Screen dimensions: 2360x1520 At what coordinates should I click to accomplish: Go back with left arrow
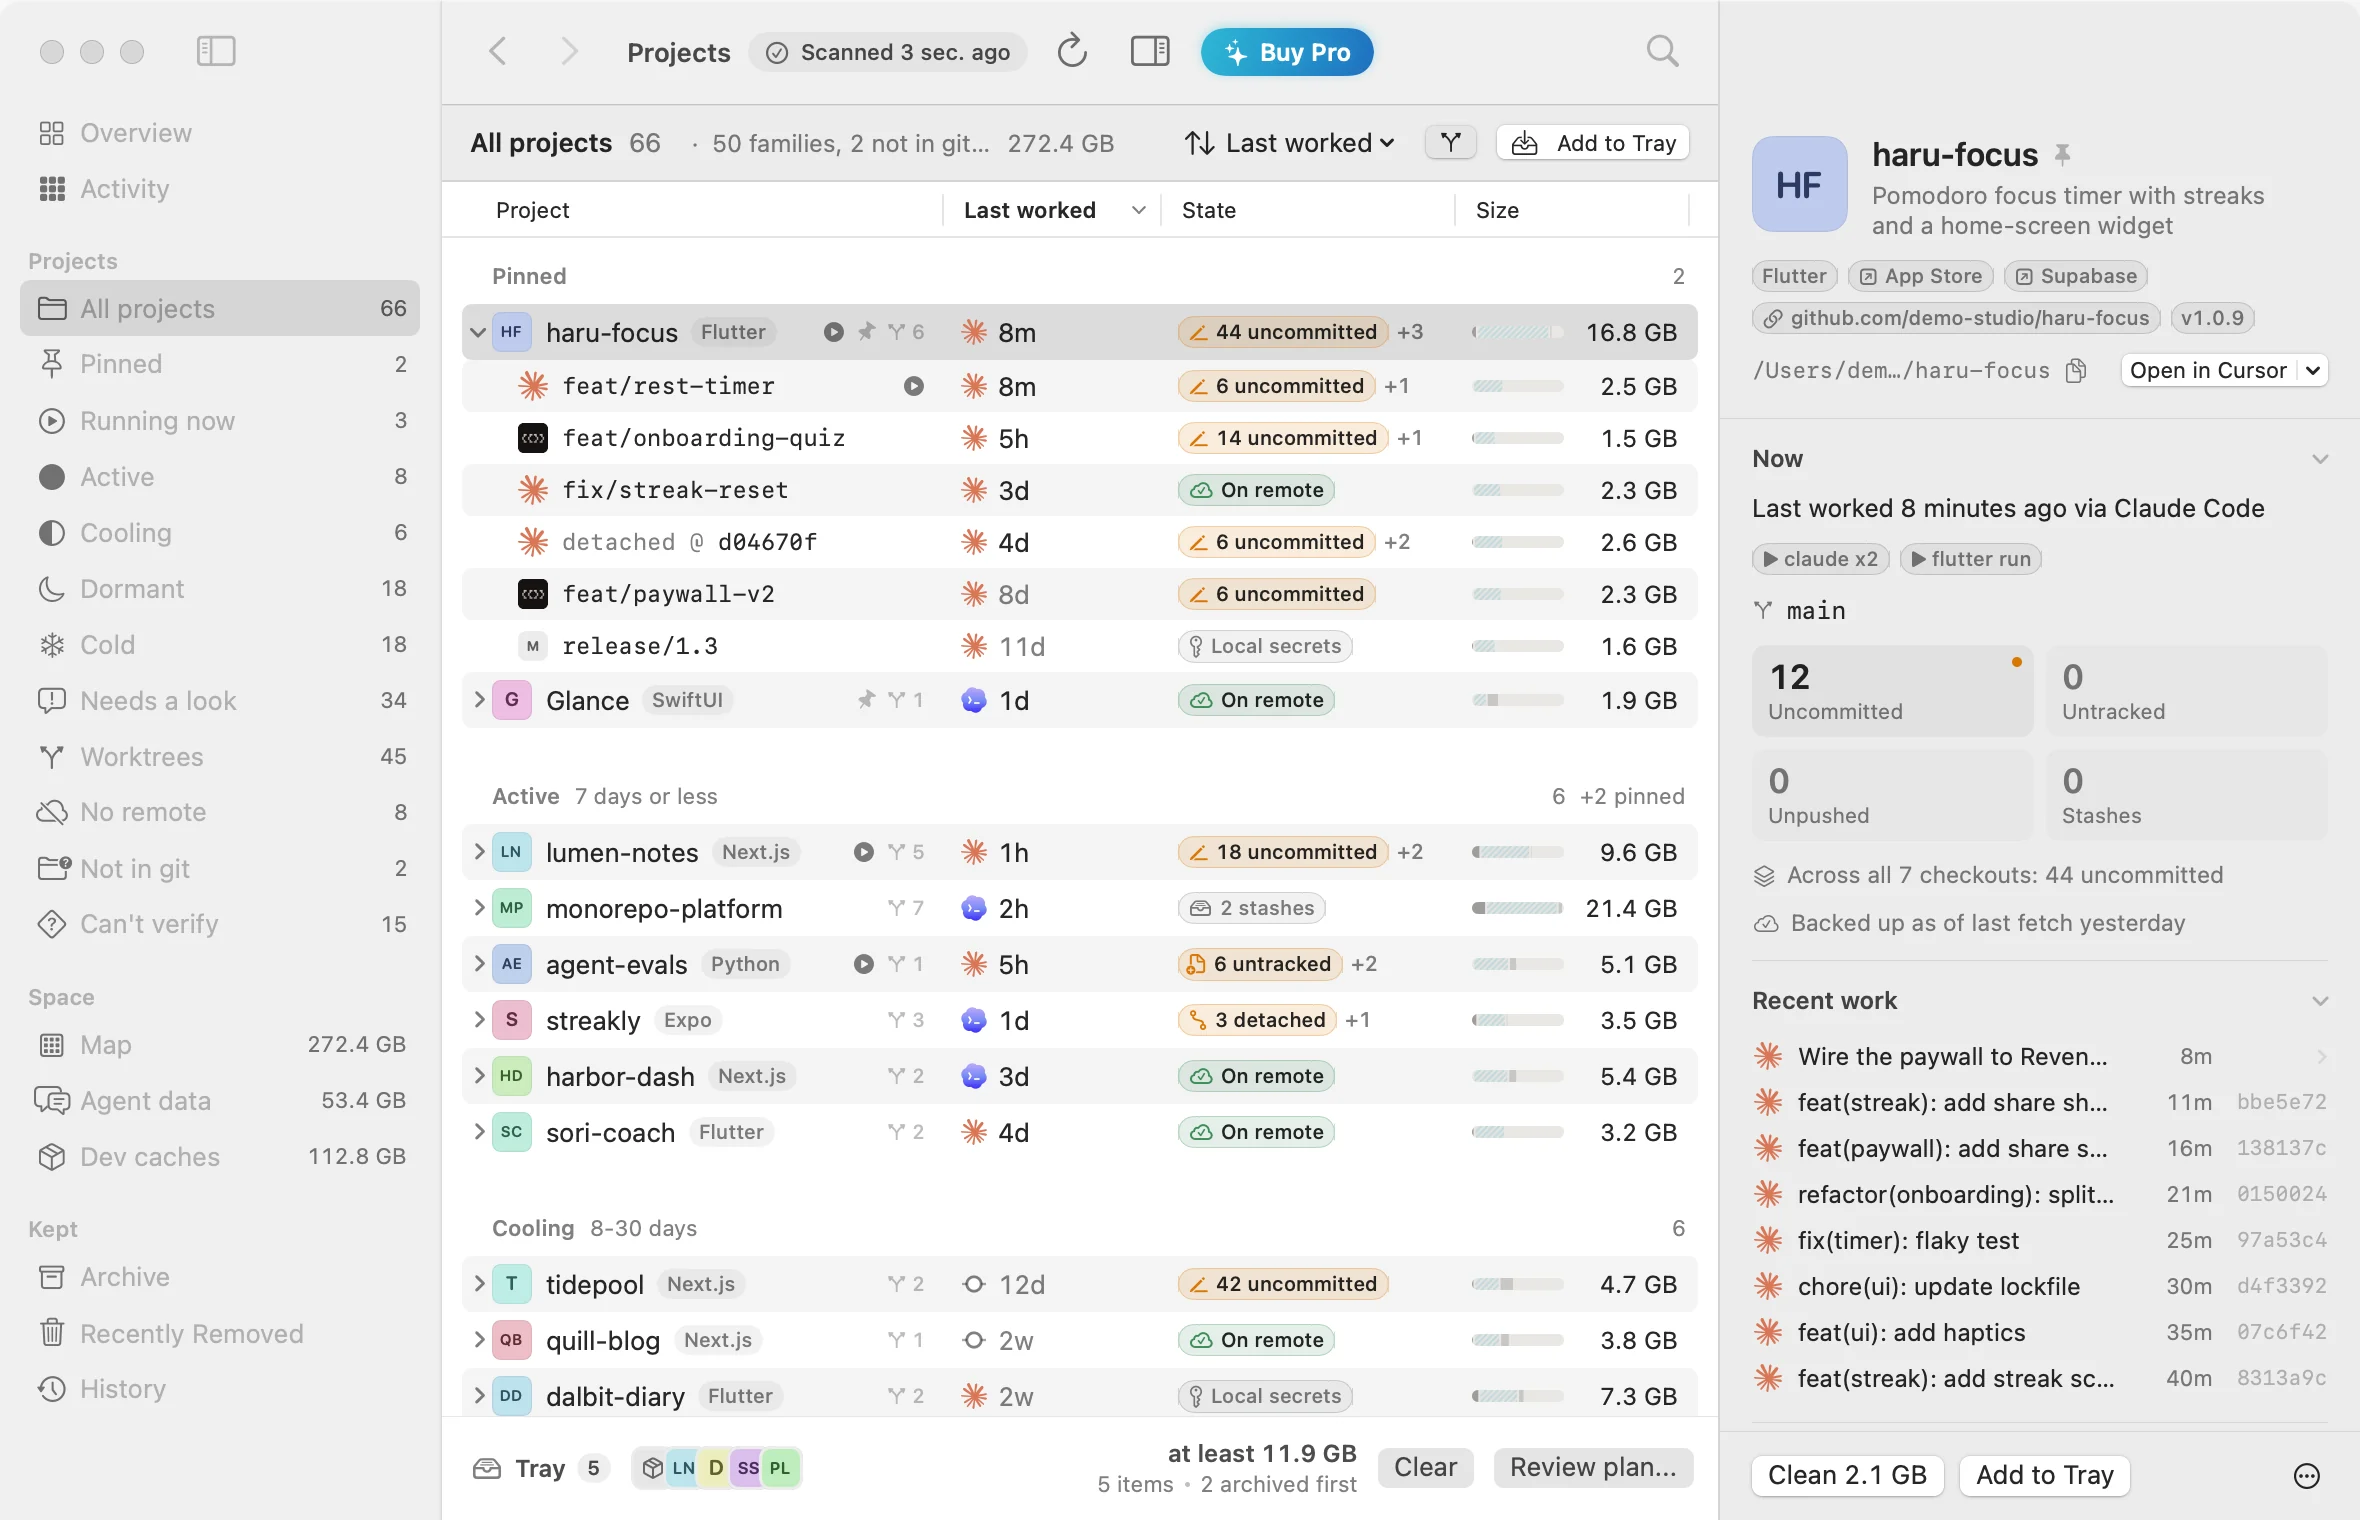coord(498,51)
